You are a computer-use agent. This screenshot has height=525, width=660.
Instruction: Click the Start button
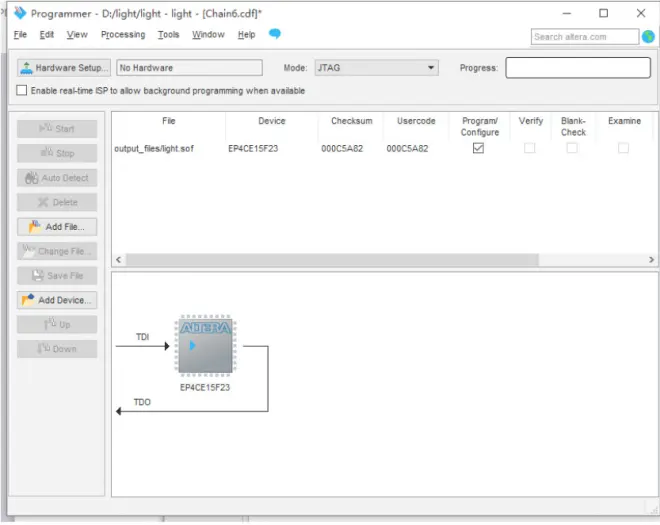[x=57, y=128]
